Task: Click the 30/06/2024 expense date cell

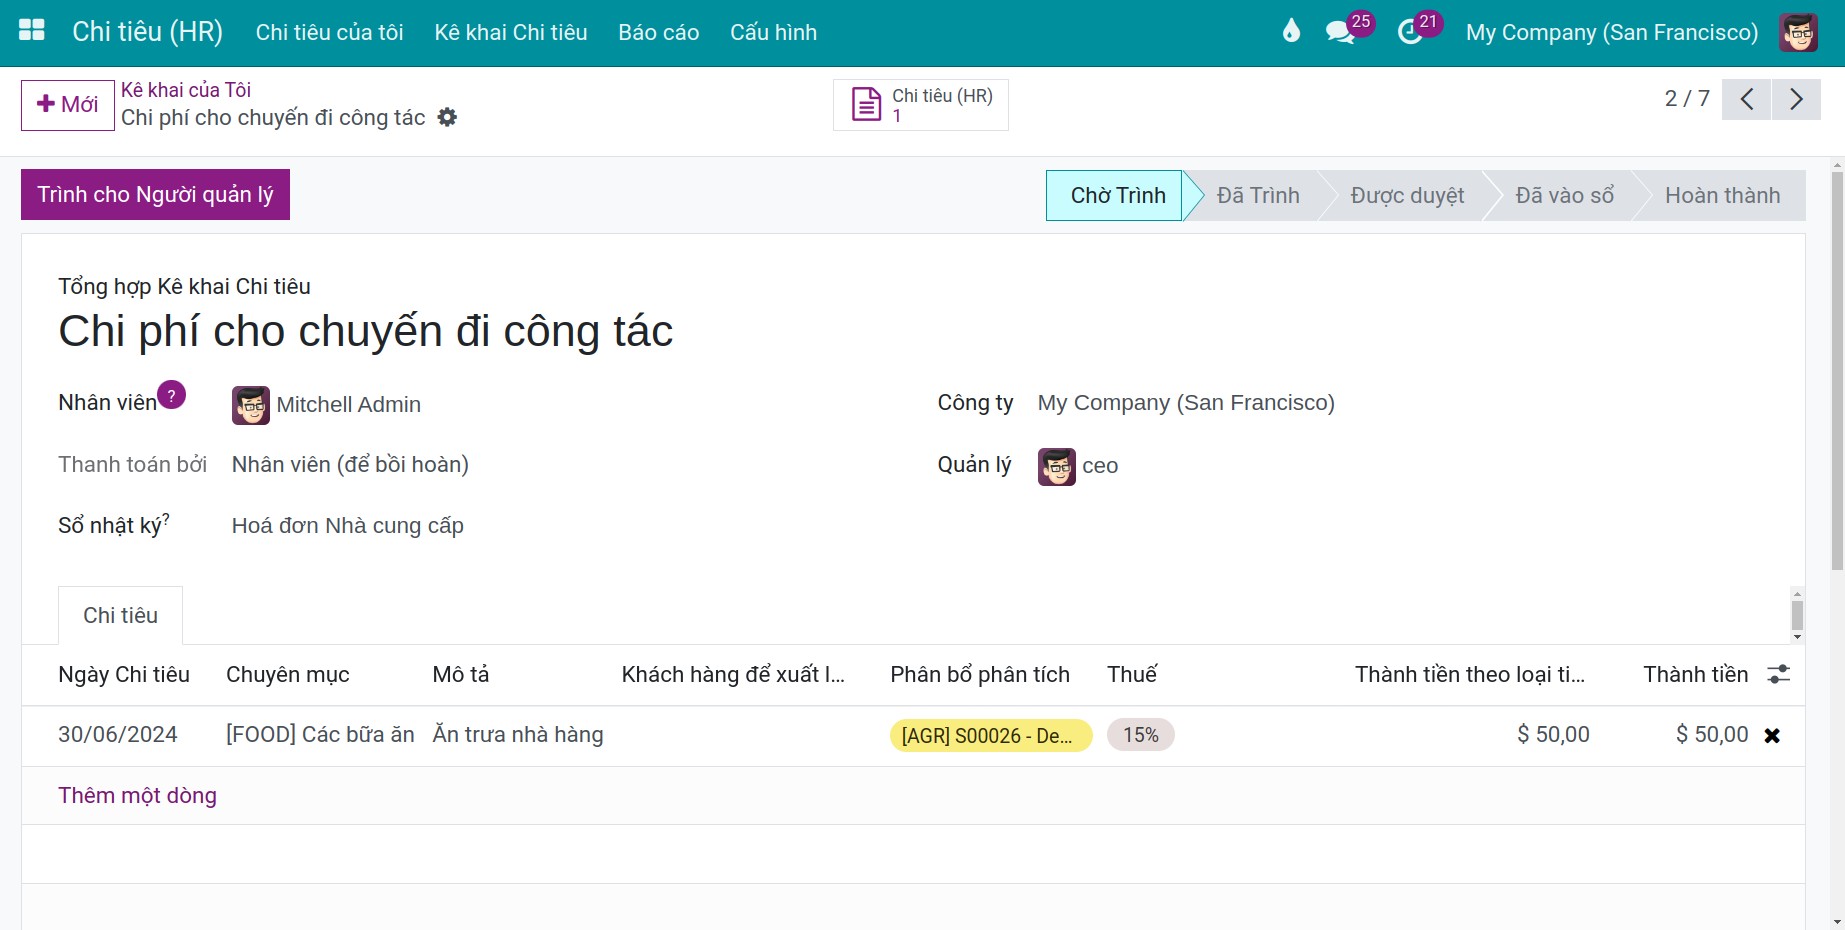Action: click(x=118, y=735)
